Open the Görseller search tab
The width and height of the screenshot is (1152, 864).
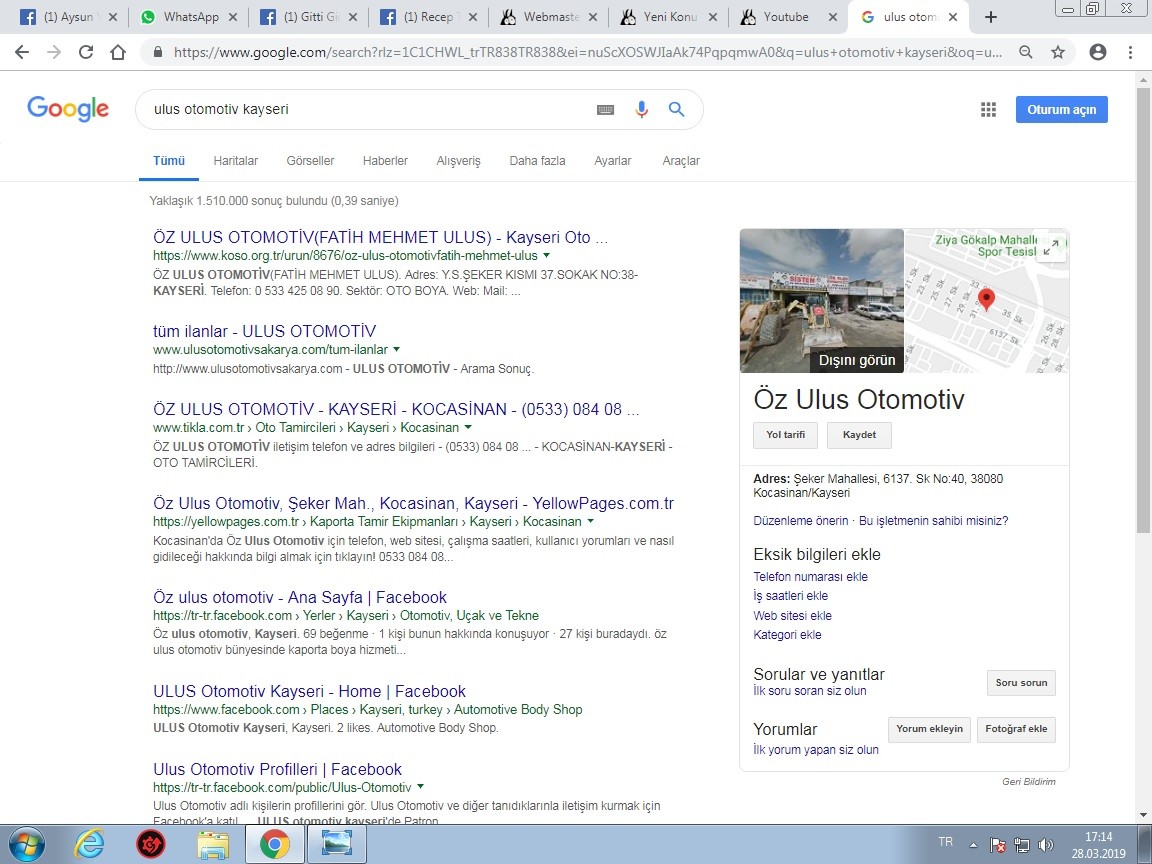310,161
